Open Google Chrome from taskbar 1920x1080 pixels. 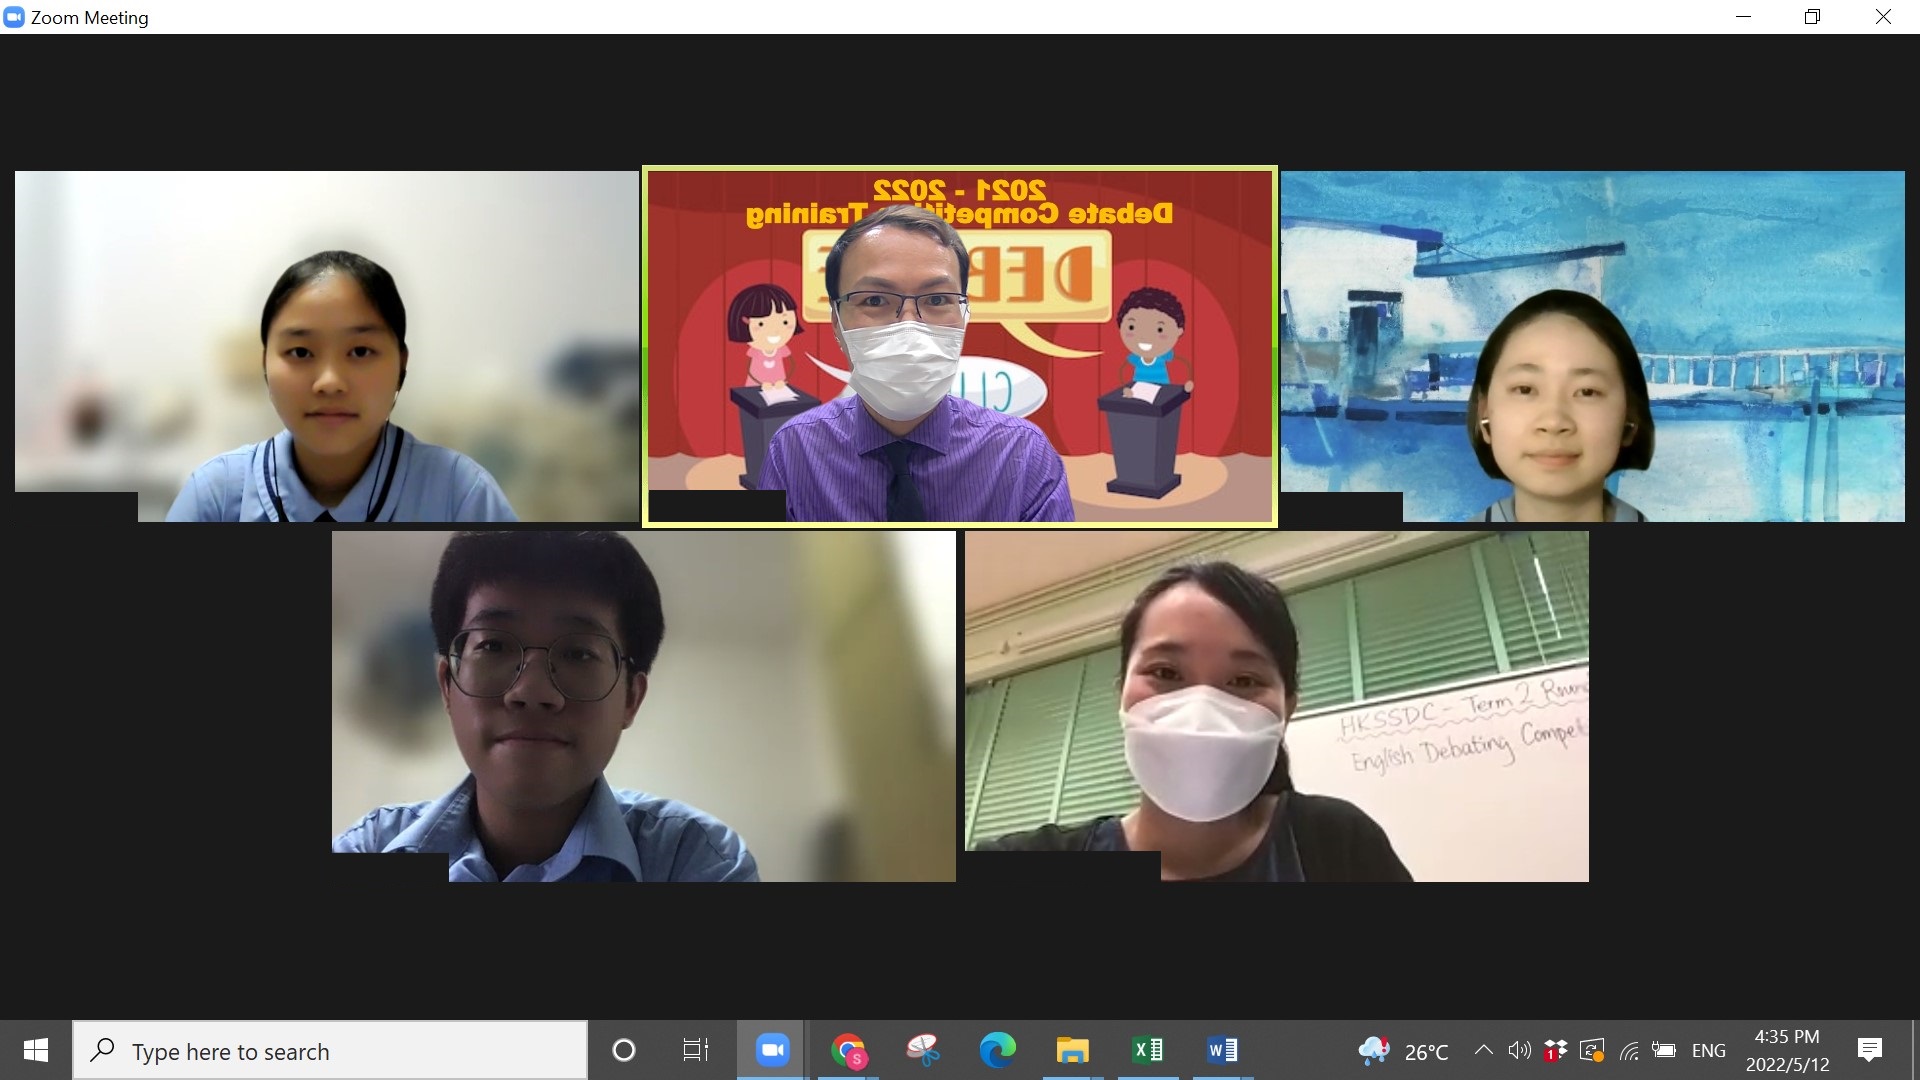pyautogui.click(x=848, y=1050)
